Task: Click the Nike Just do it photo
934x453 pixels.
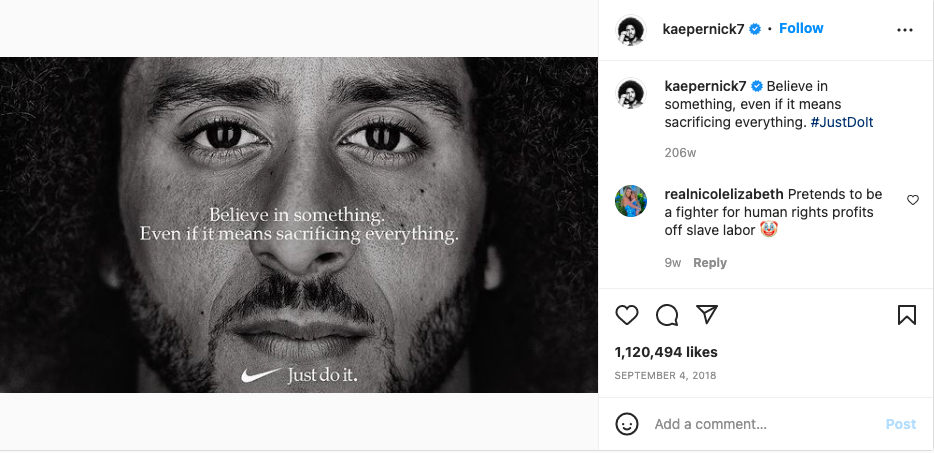Action: (299, 225)
